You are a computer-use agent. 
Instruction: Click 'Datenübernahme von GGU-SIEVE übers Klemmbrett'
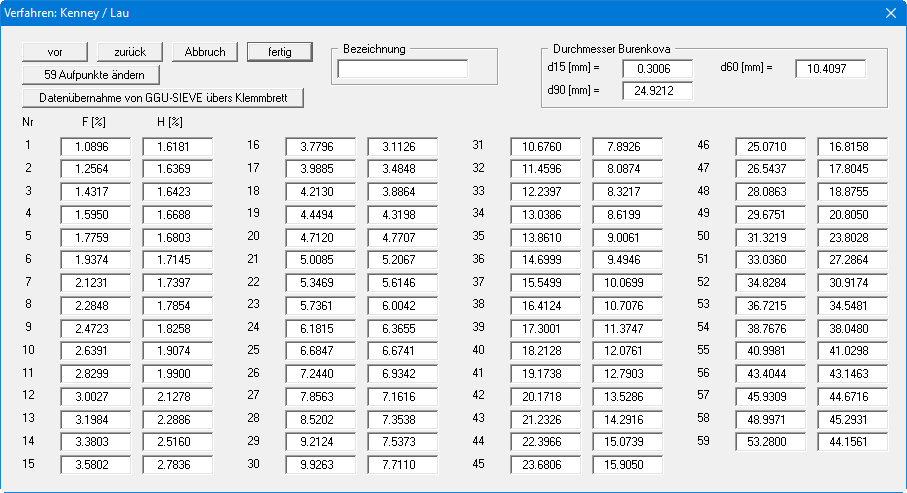click(x=163, y=98)
